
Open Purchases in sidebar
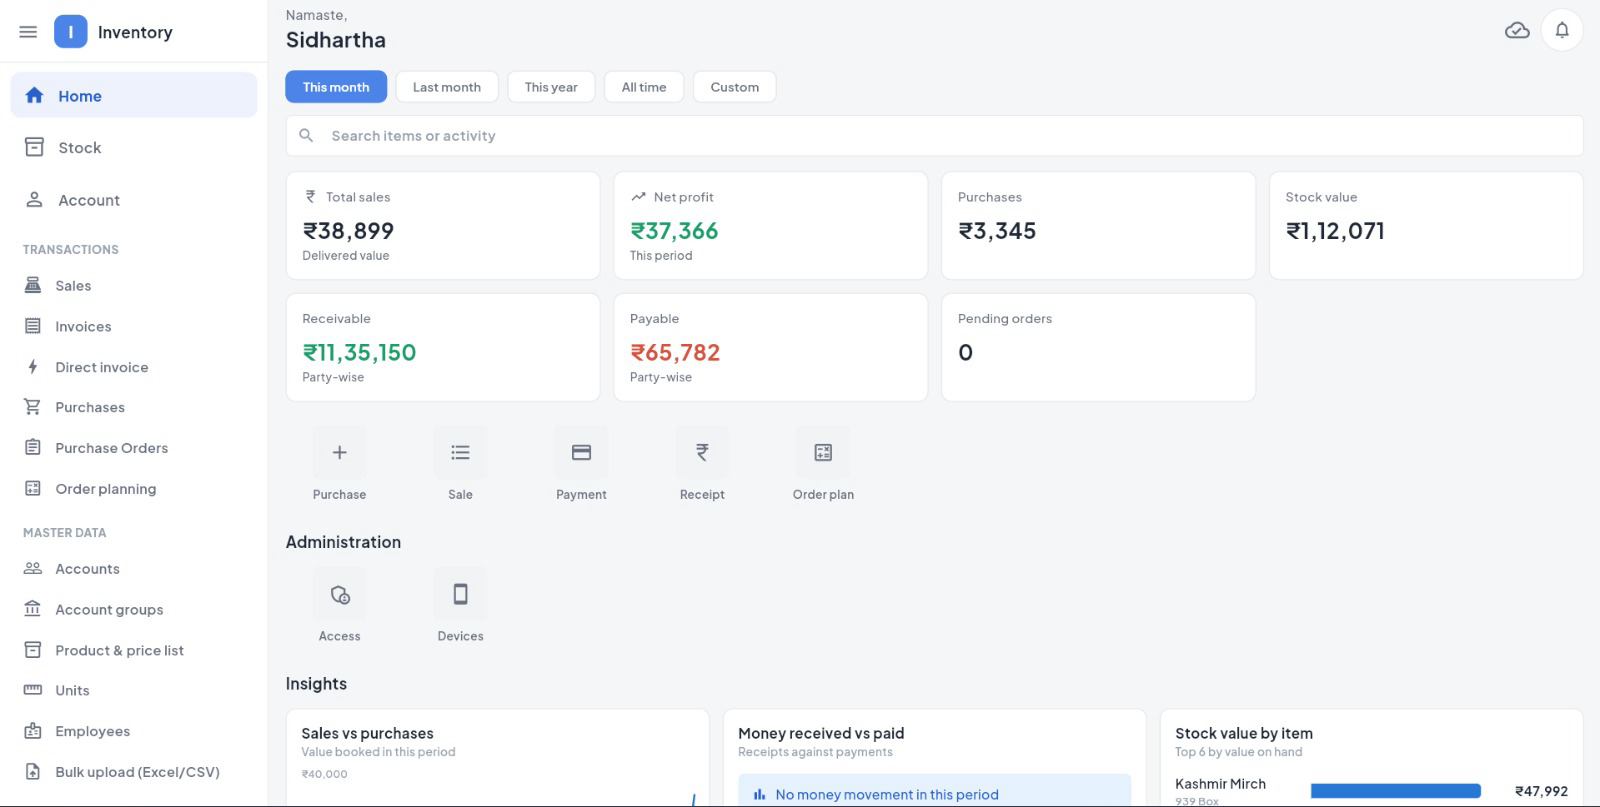pos(134,408)
